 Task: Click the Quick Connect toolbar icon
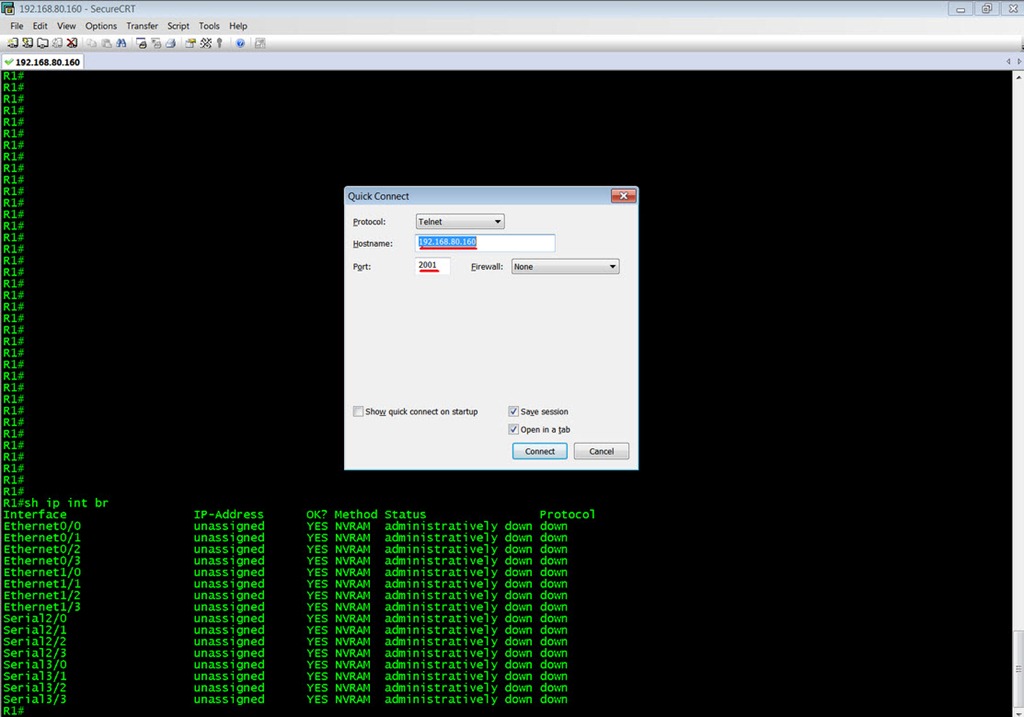[x=27, y=43]
